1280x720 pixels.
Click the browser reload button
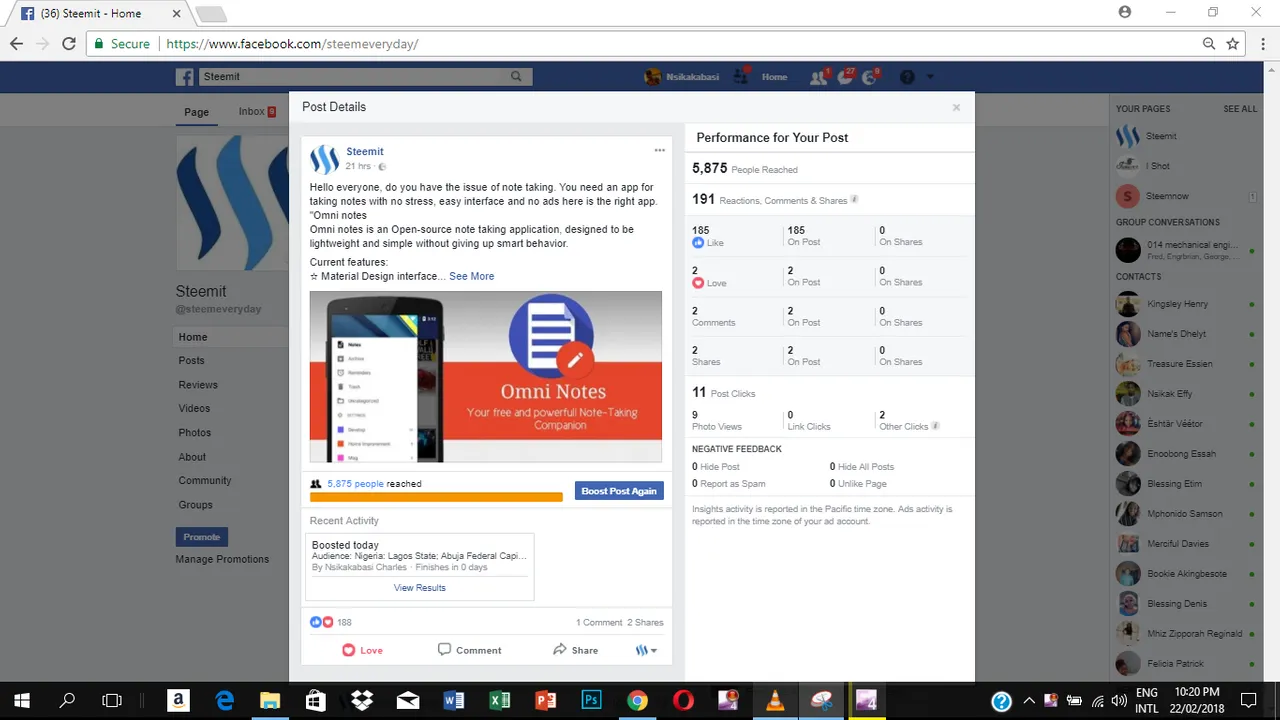pyautogui.click(x=68, y=44)
